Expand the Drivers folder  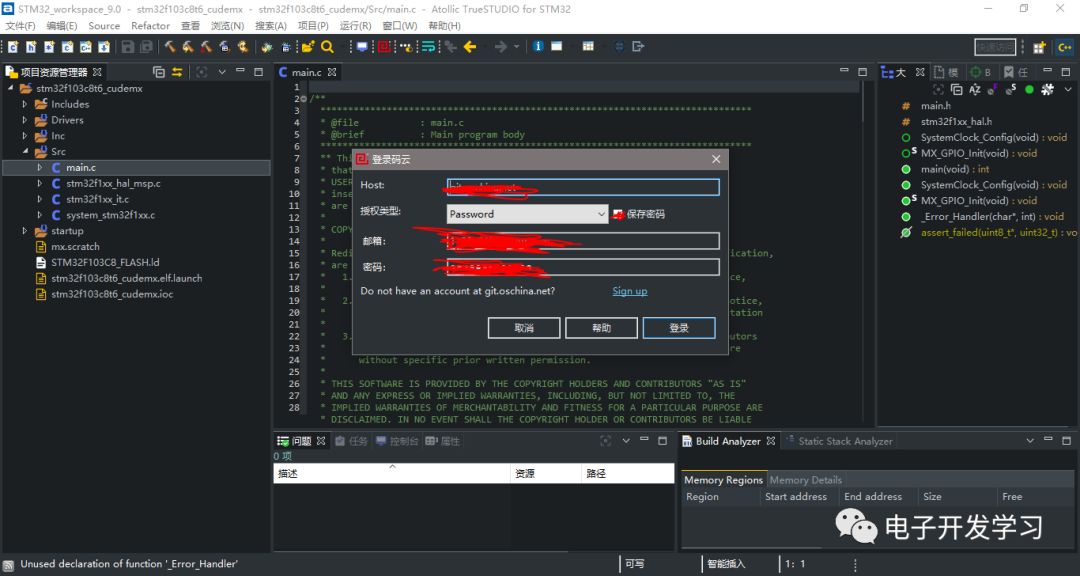[25, 120]
